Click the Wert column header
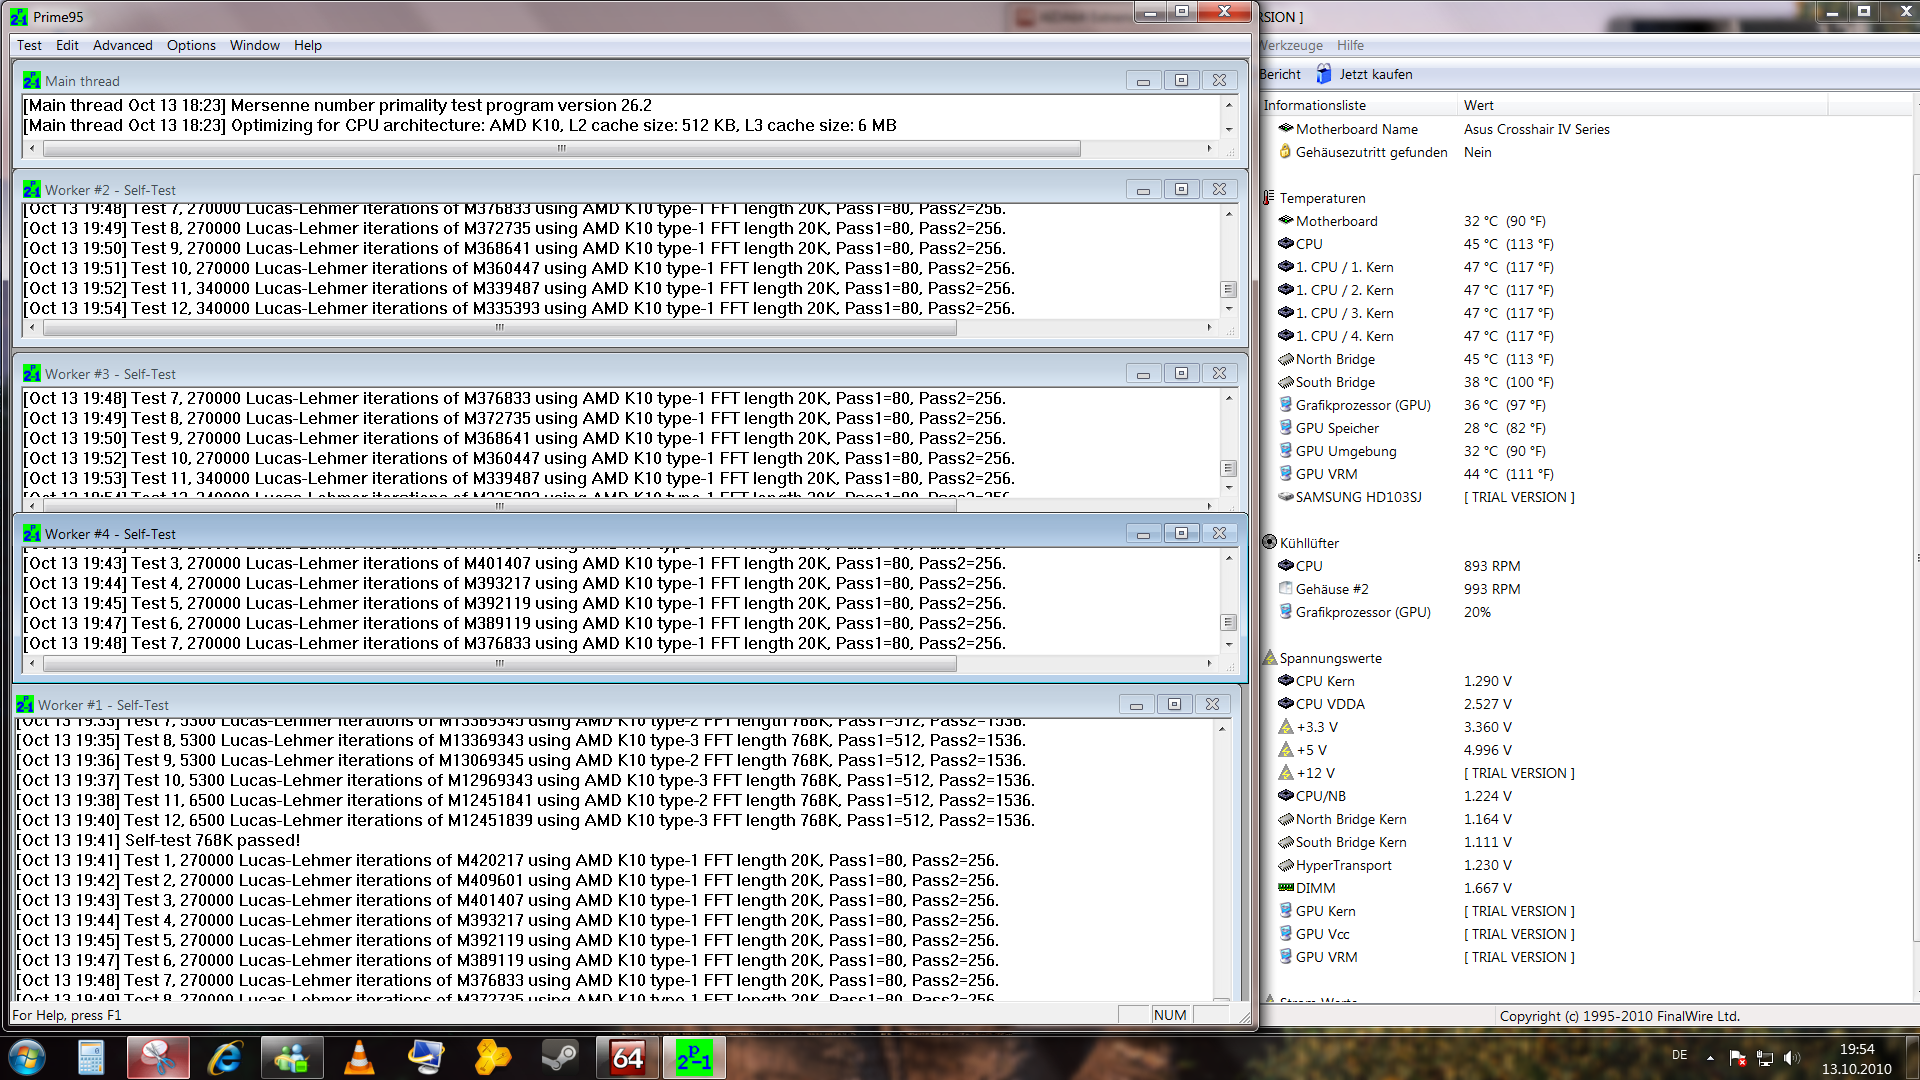 click(1478, 105)
